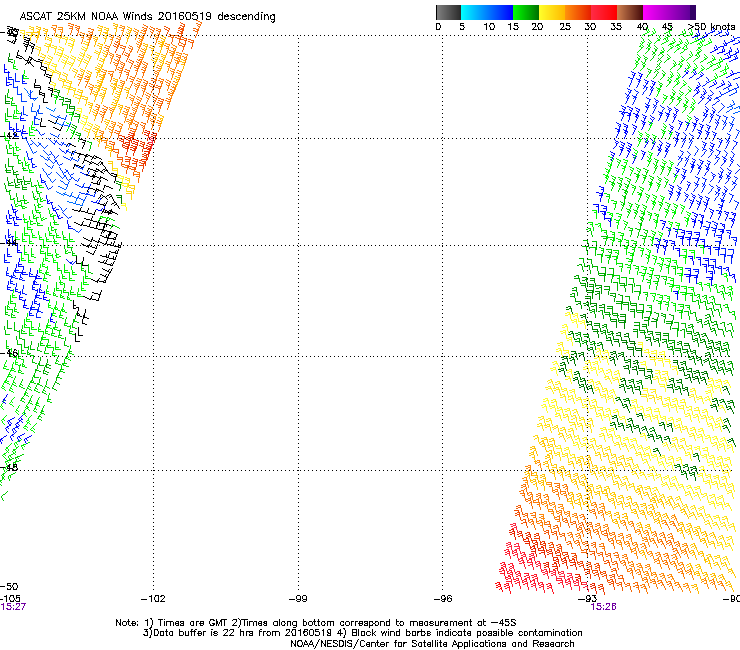Click legend tick label 10

coord(489,27)
